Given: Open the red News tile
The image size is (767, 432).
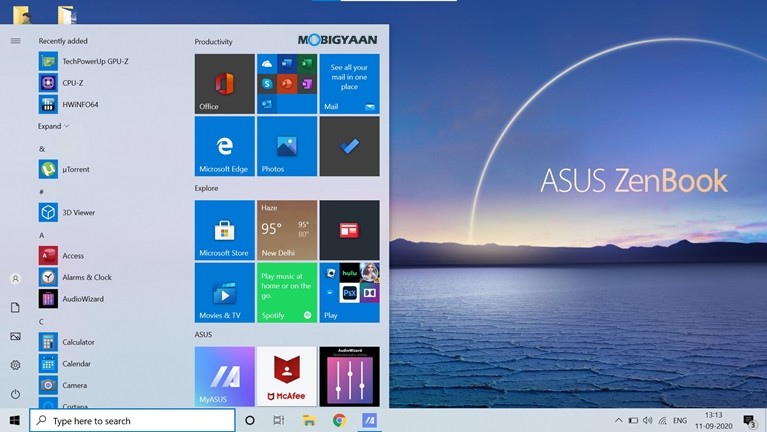Looking at the screenshot, I should [349, 230].
